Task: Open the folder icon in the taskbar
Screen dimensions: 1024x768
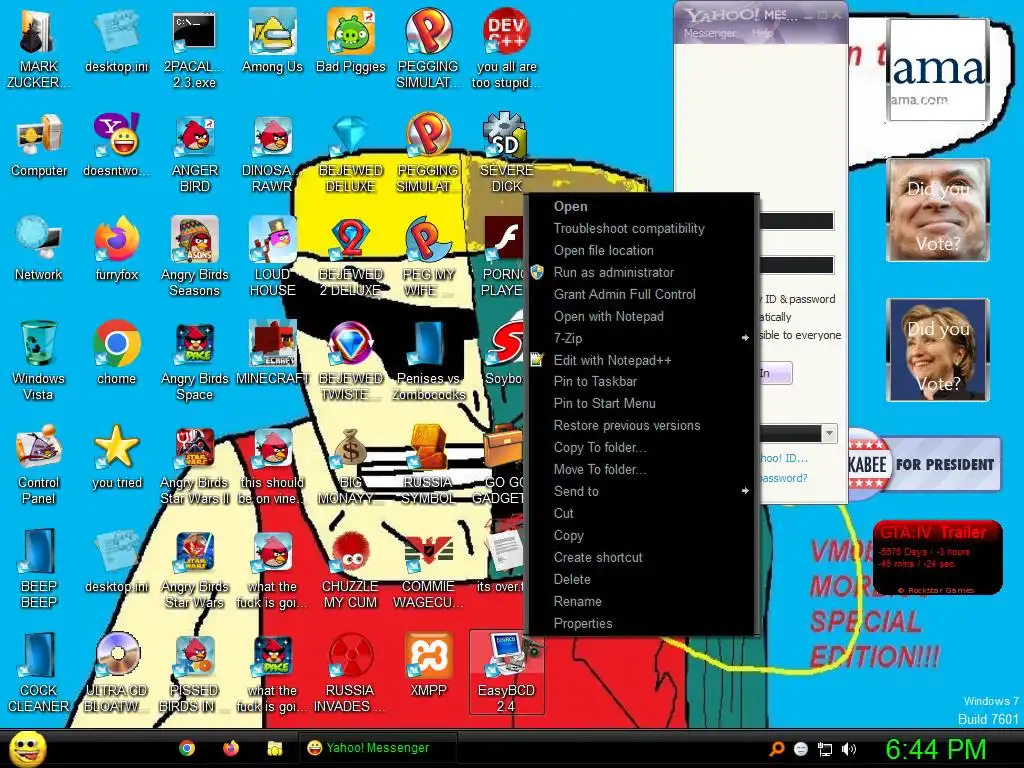Action: 274,748
